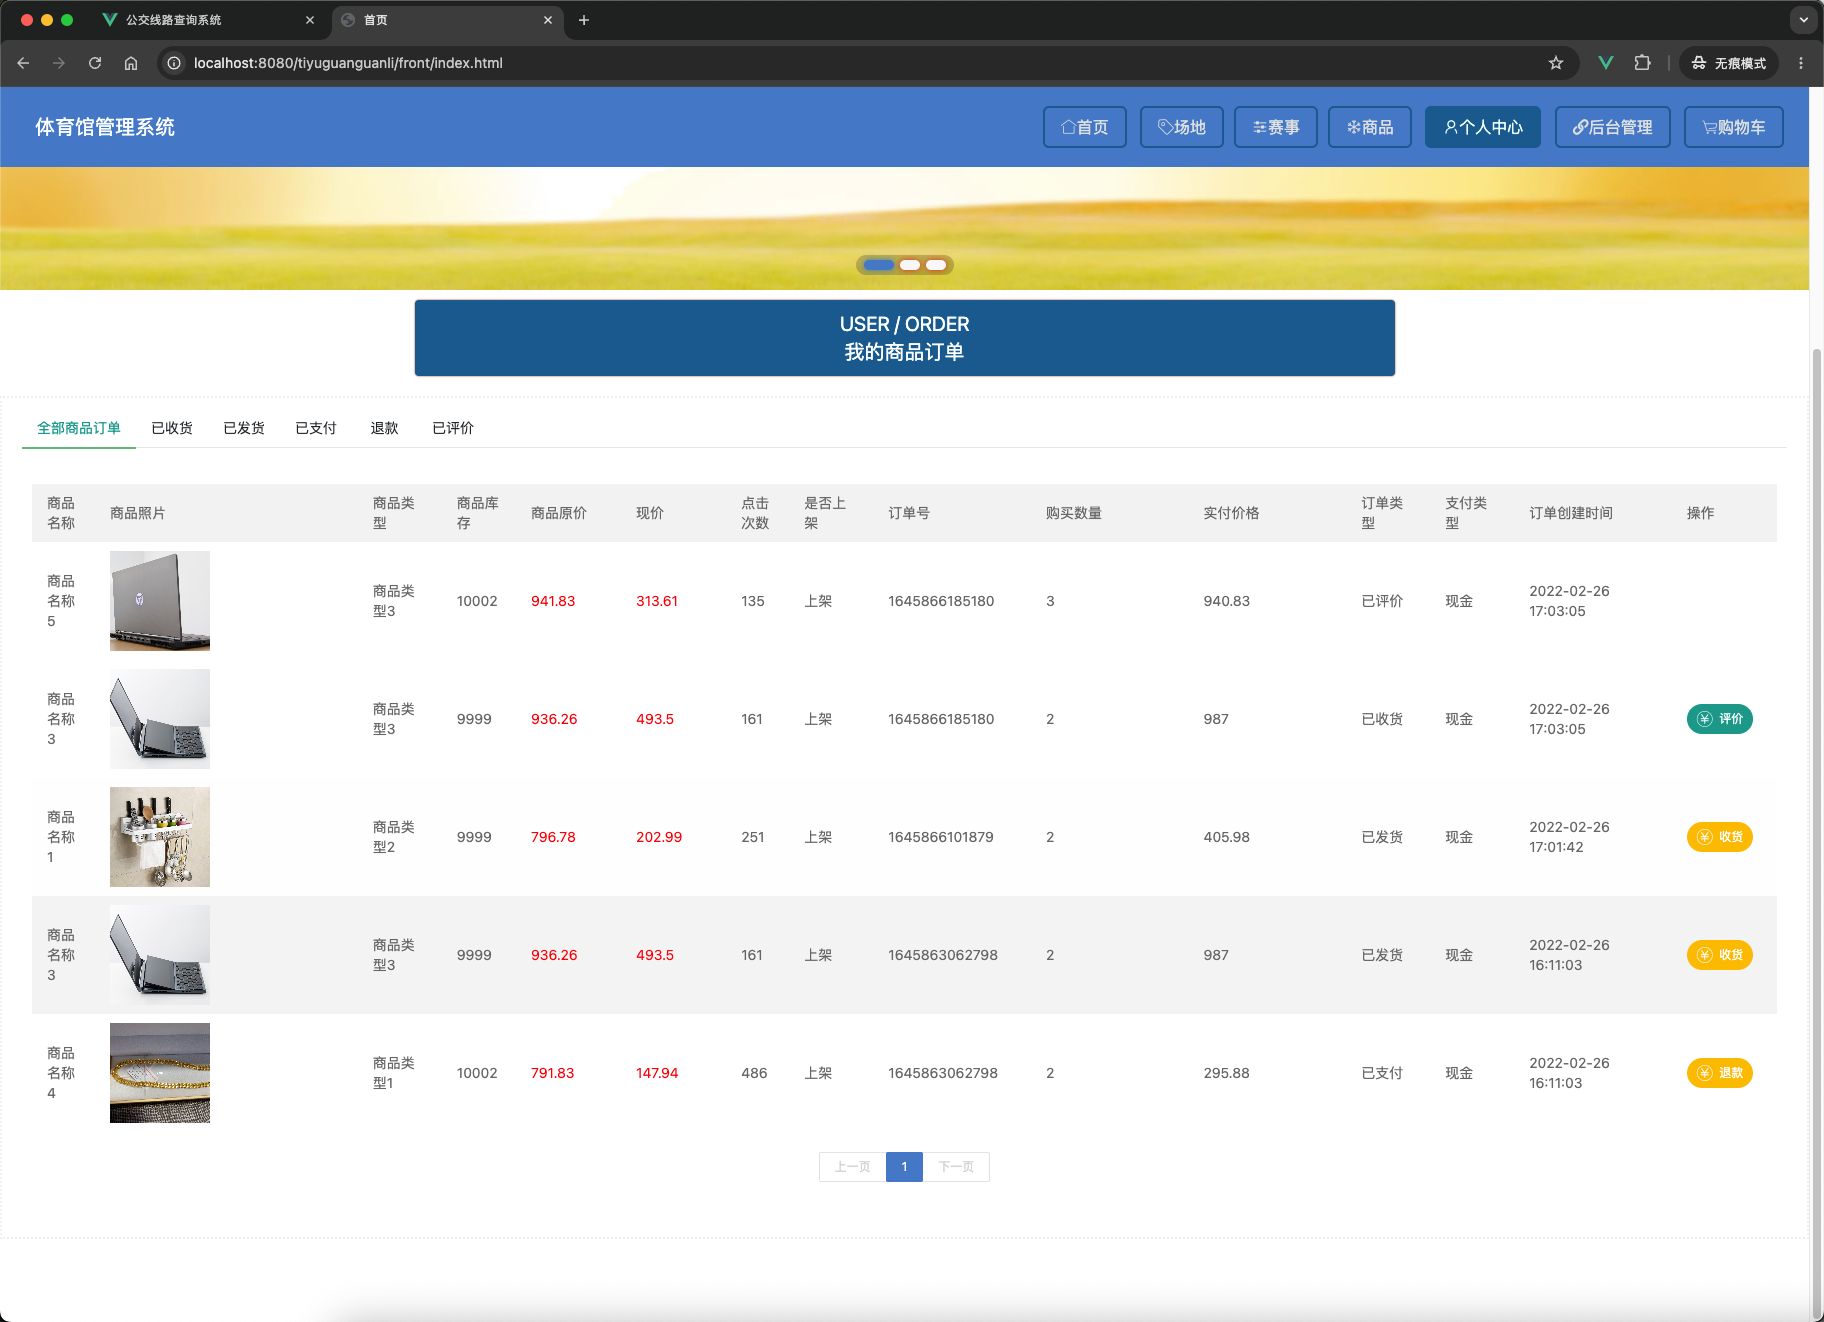
Task: Click original price 796.78
Action: (553, 837)
